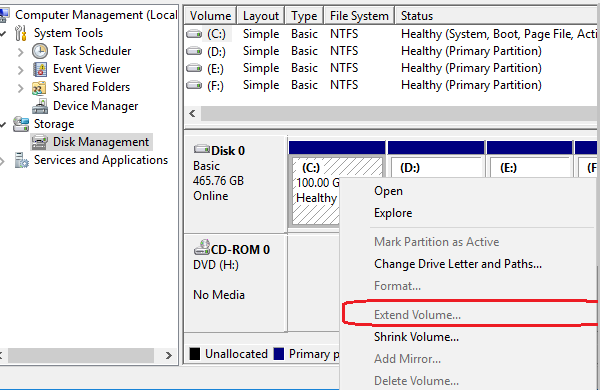Collapse the System Tools node
The width and height of the screenshot is (600, 390).
(x=3, y=34)
